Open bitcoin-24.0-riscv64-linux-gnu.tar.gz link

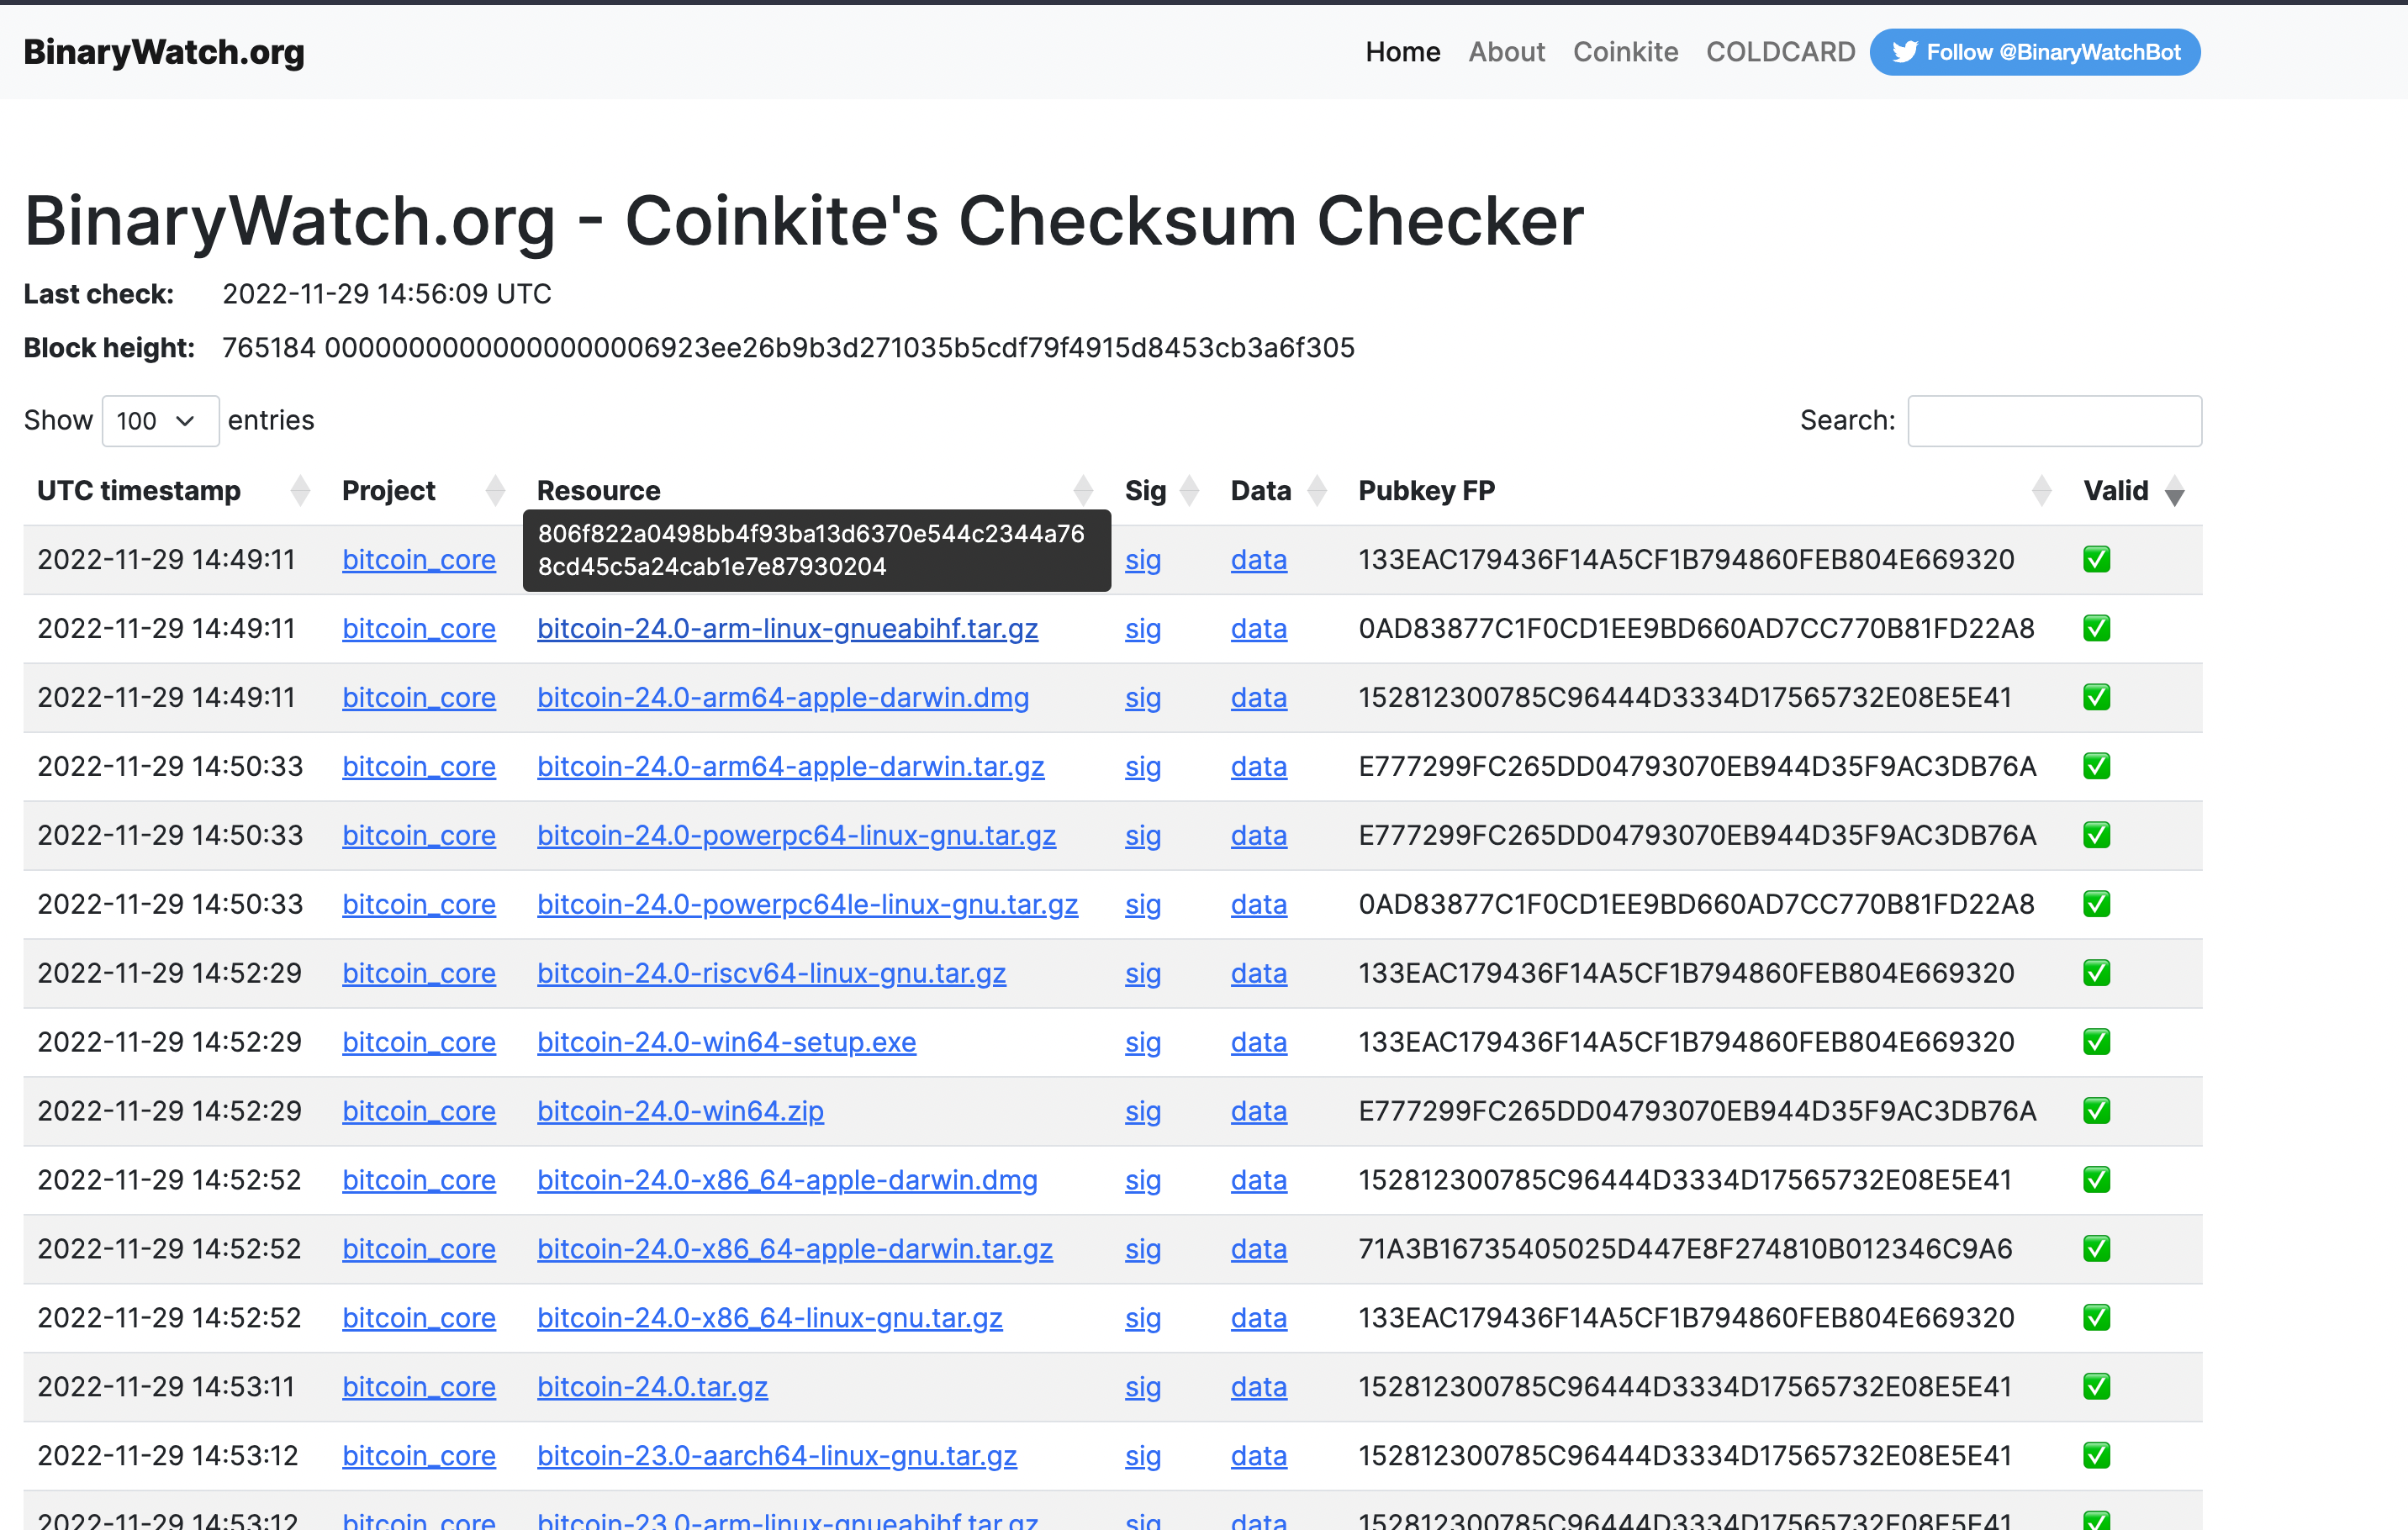click(x=771, y=974)
